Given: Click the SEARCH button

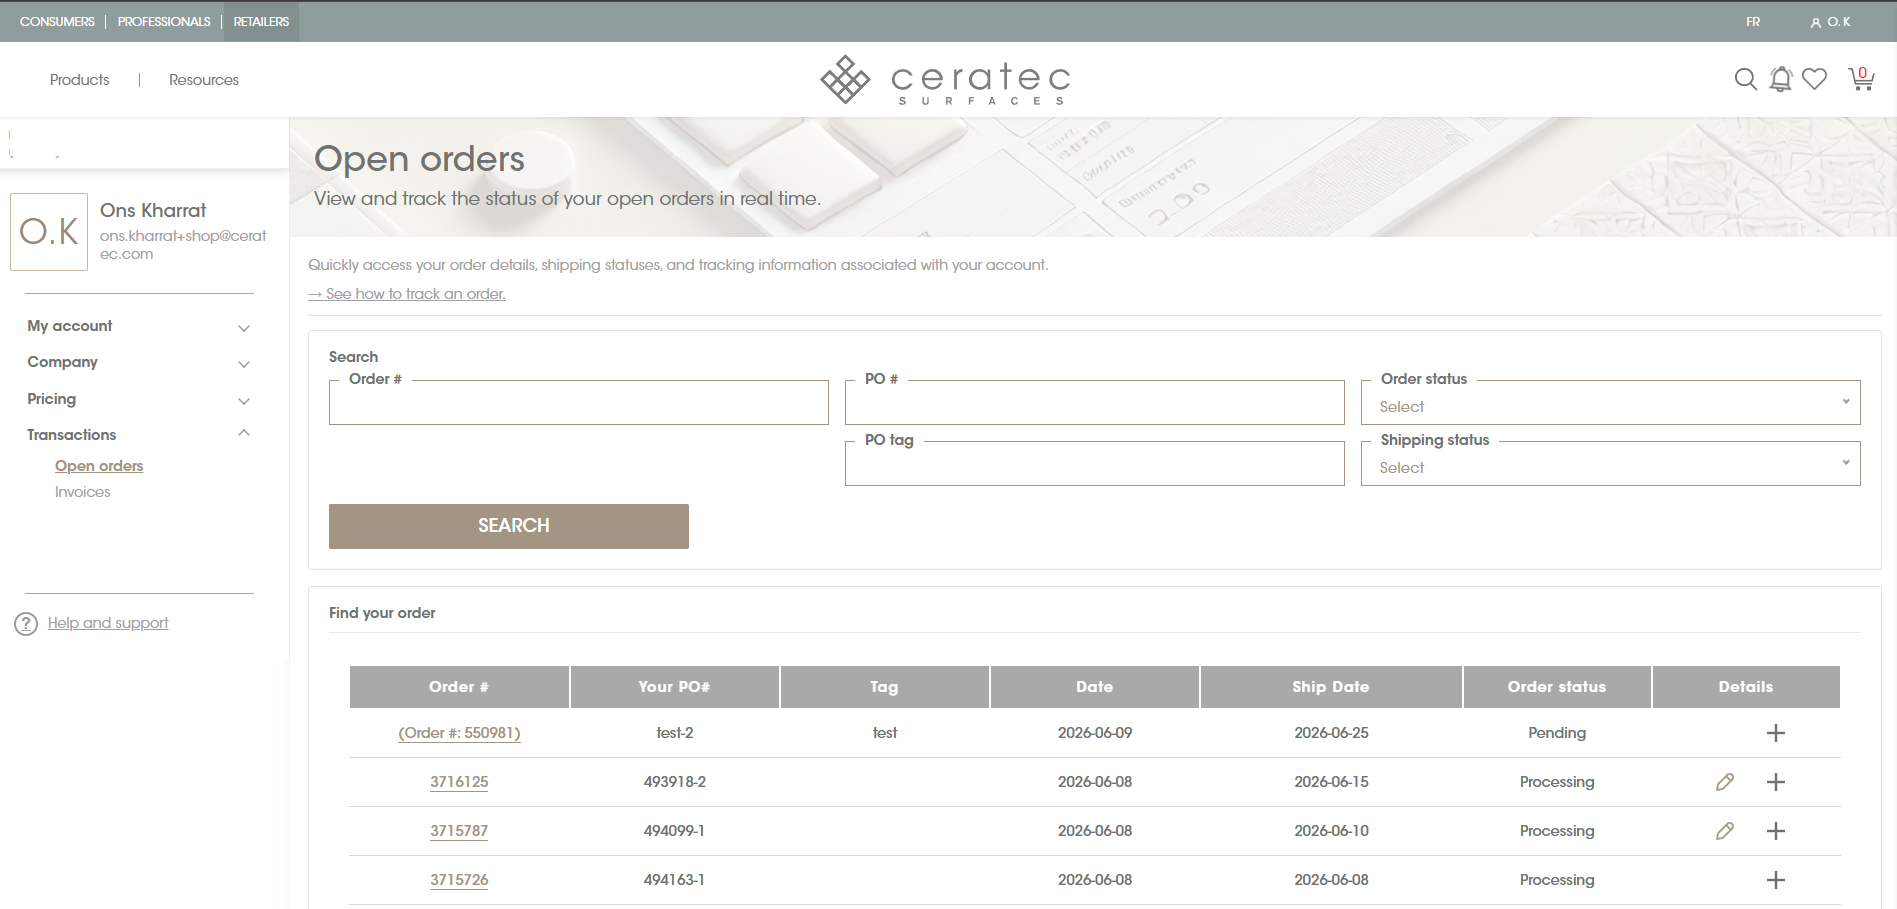Looking at the screenshot, I should click(509, 526).
